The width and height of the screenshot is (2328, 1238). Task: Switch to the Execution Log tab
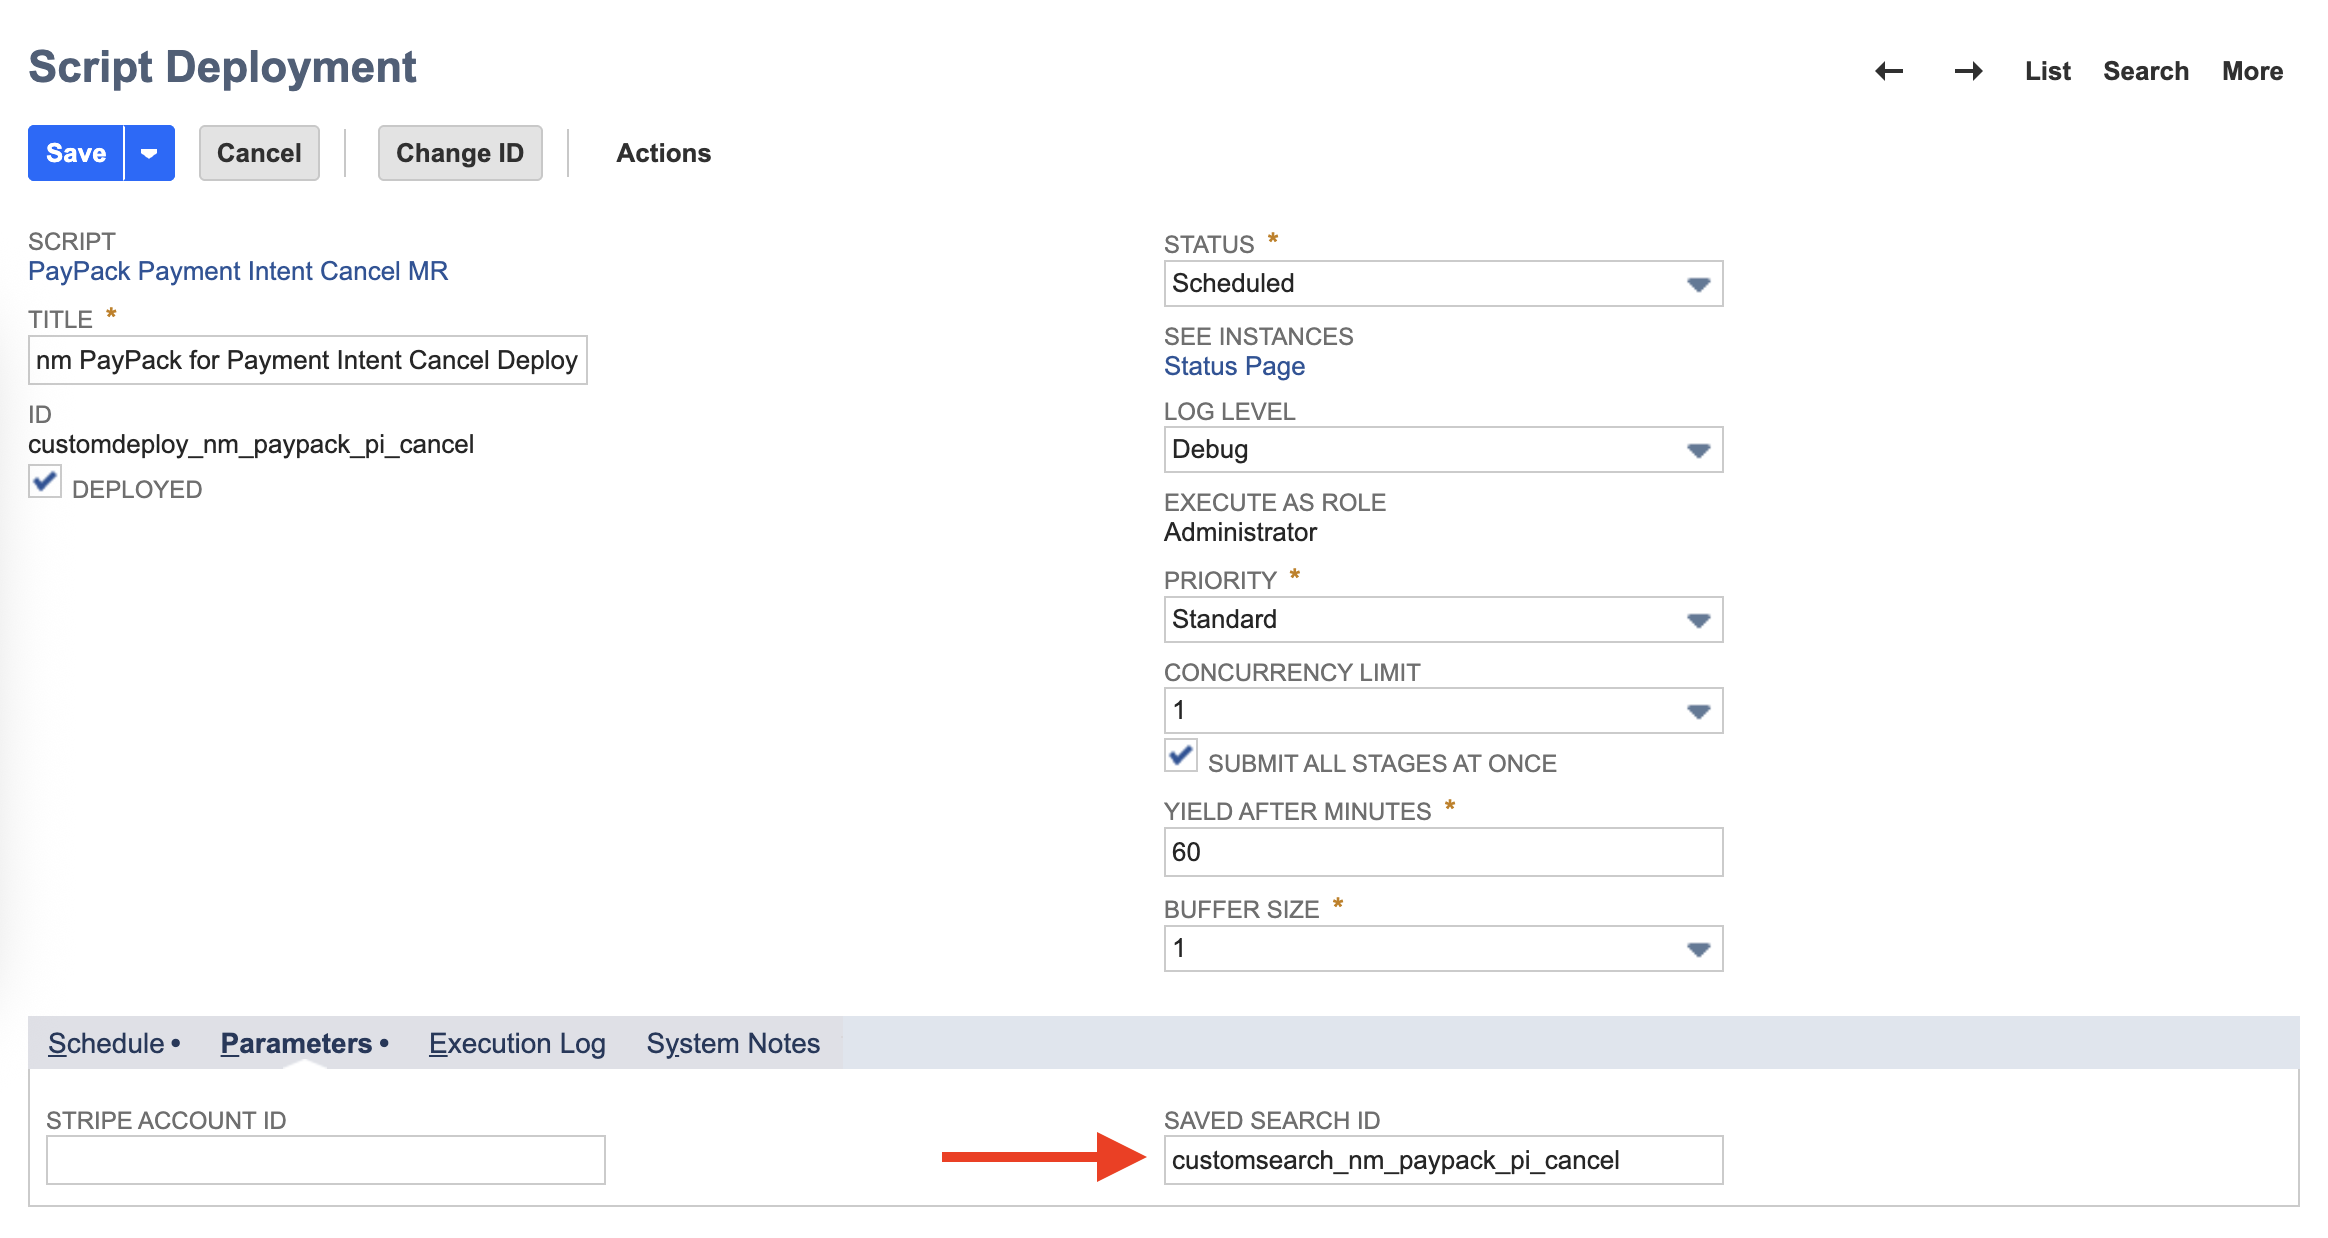(517, 1043)
